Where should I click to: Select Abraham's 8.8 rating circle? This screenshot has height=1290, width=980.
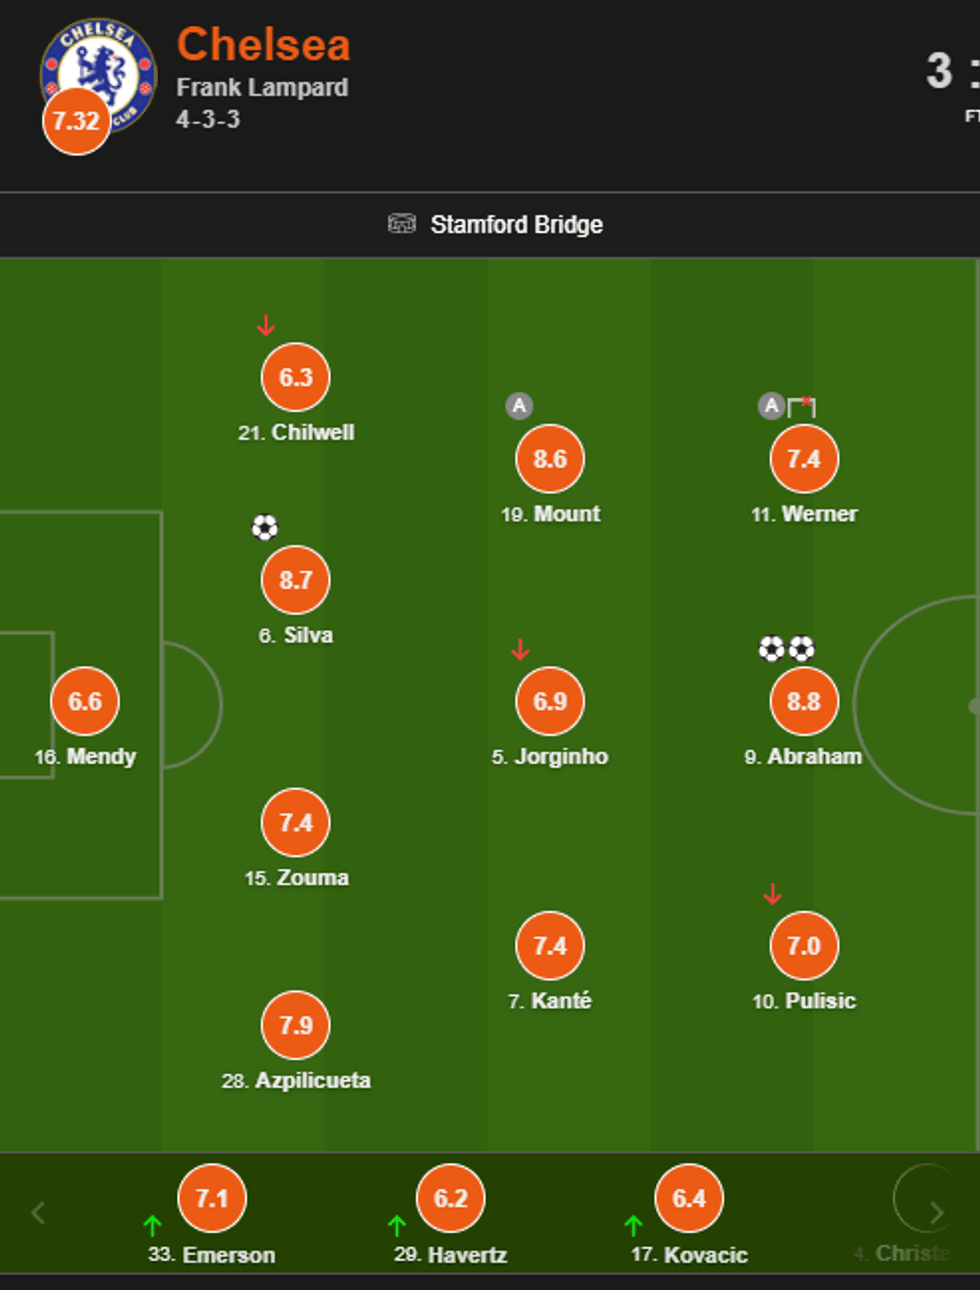click(x=804, y=701)
